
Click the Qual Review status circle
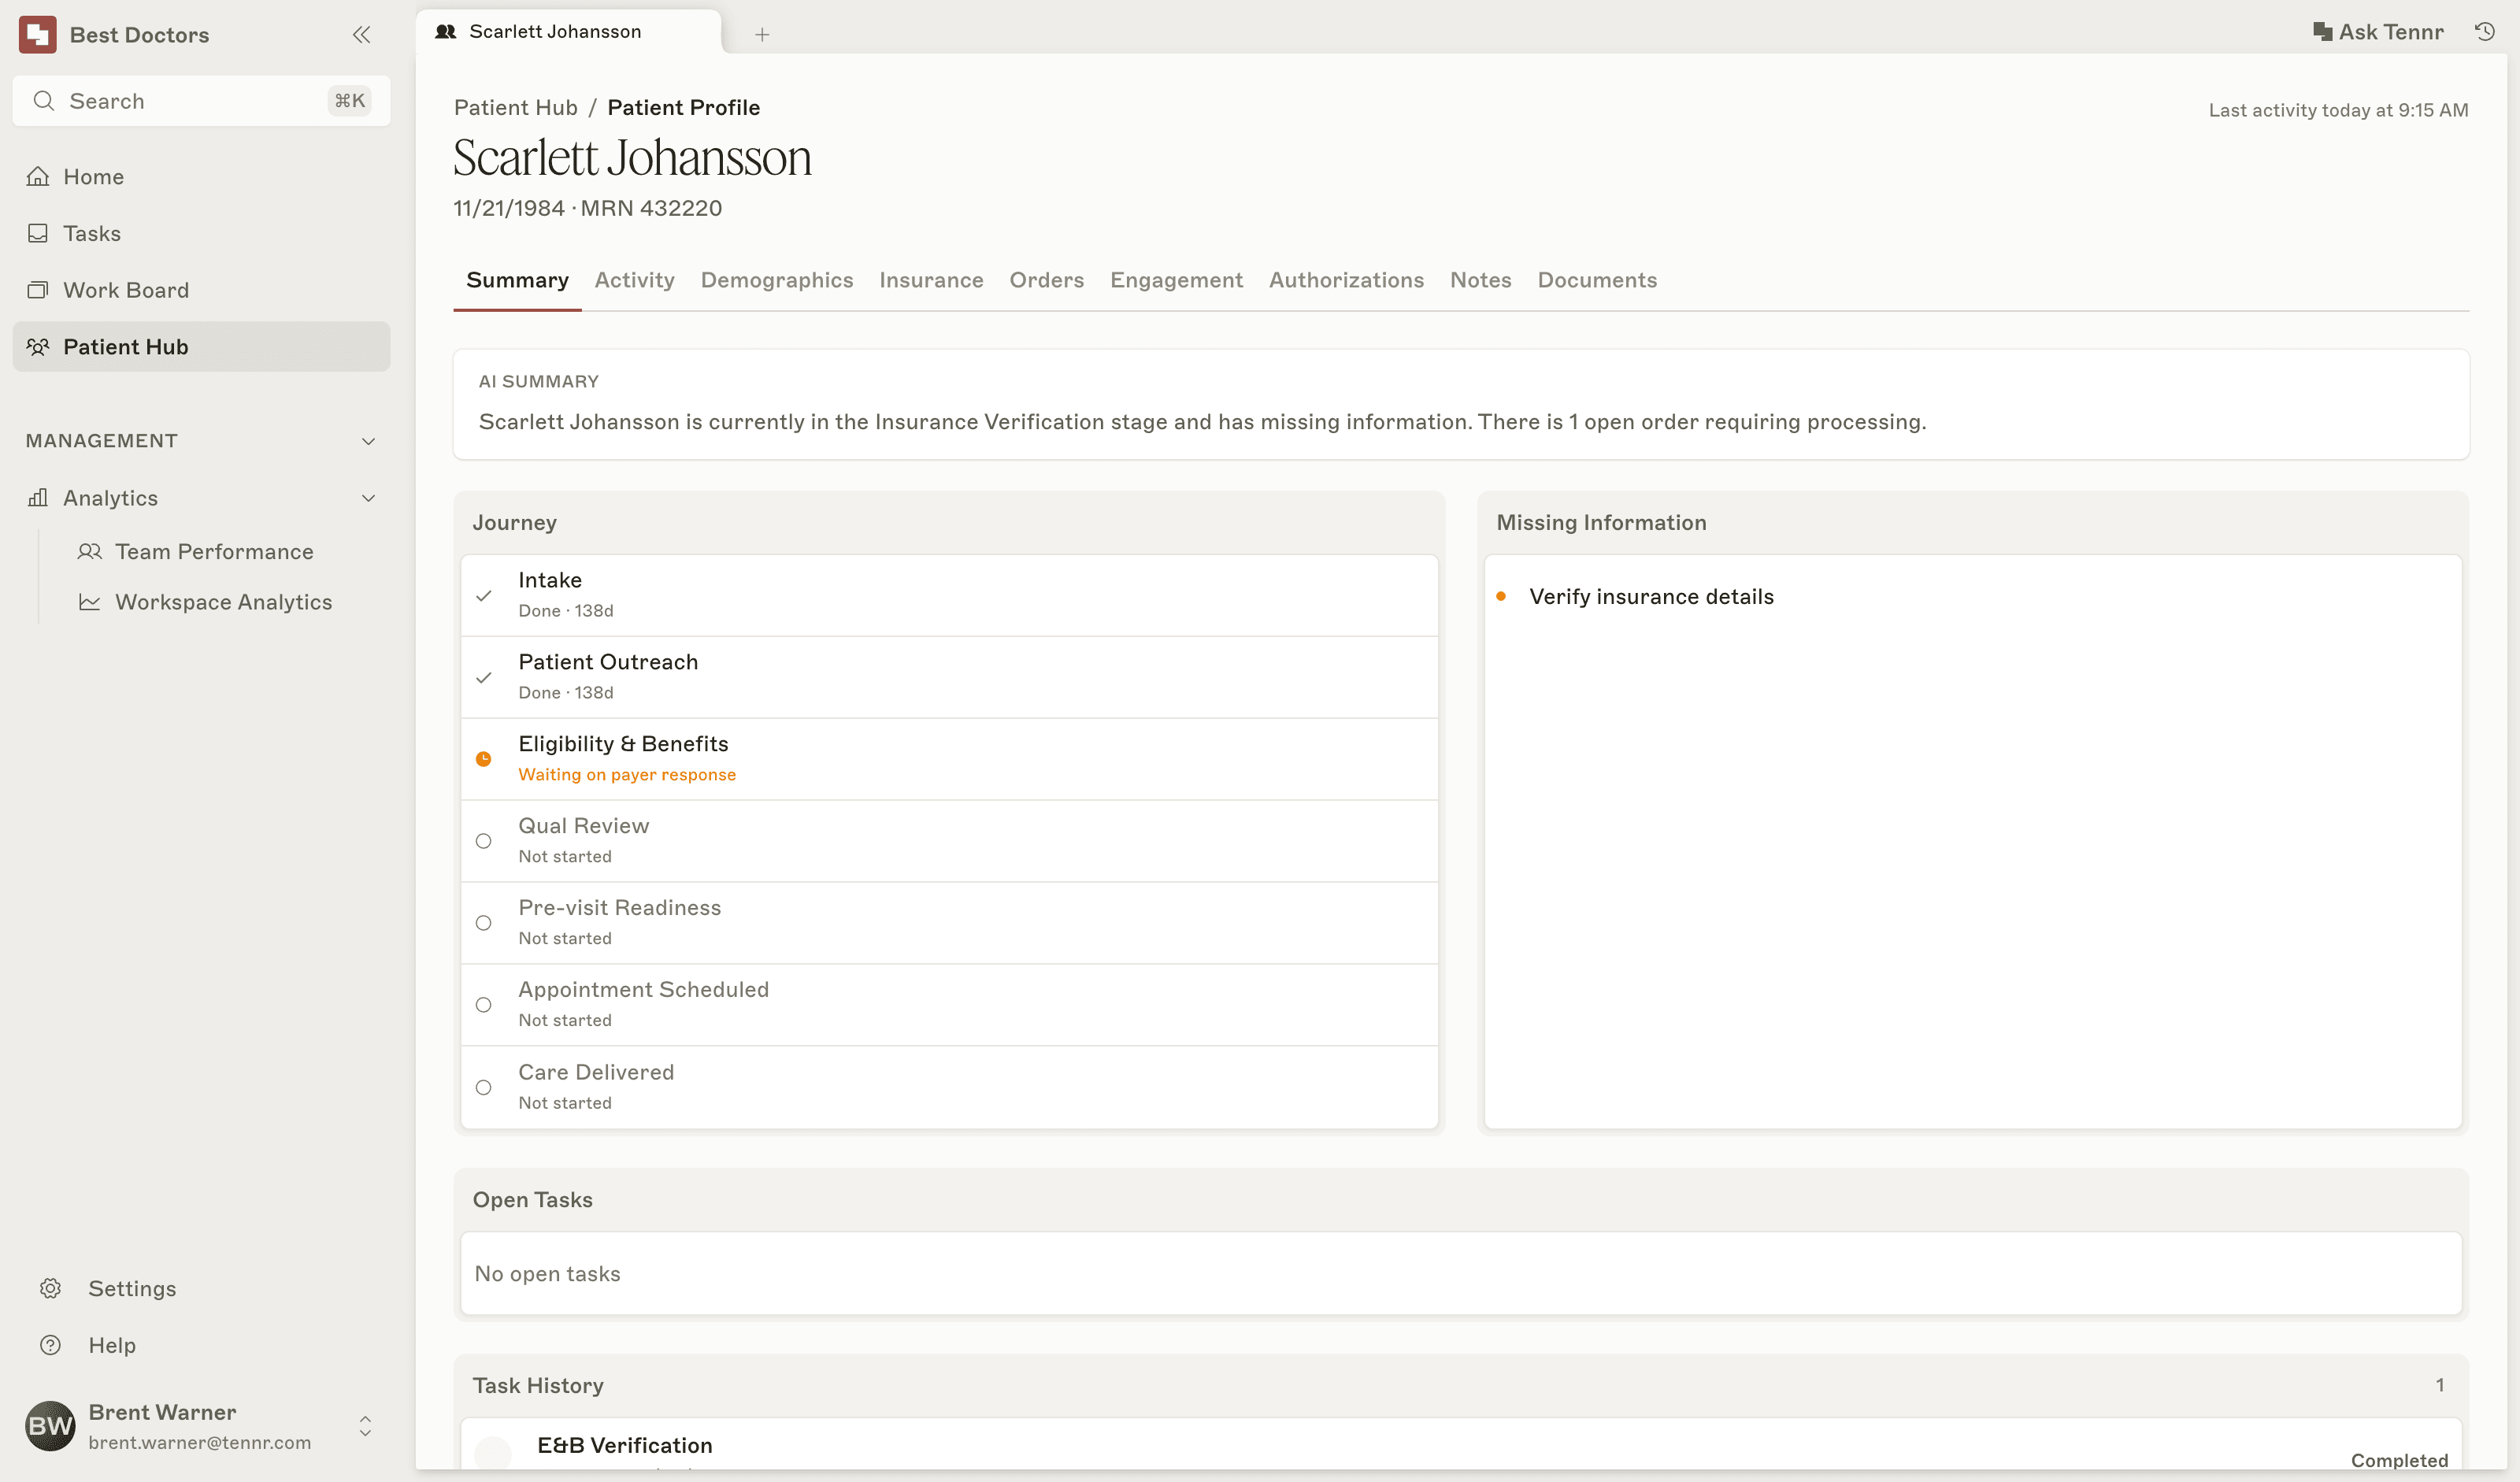coord(484,841)
